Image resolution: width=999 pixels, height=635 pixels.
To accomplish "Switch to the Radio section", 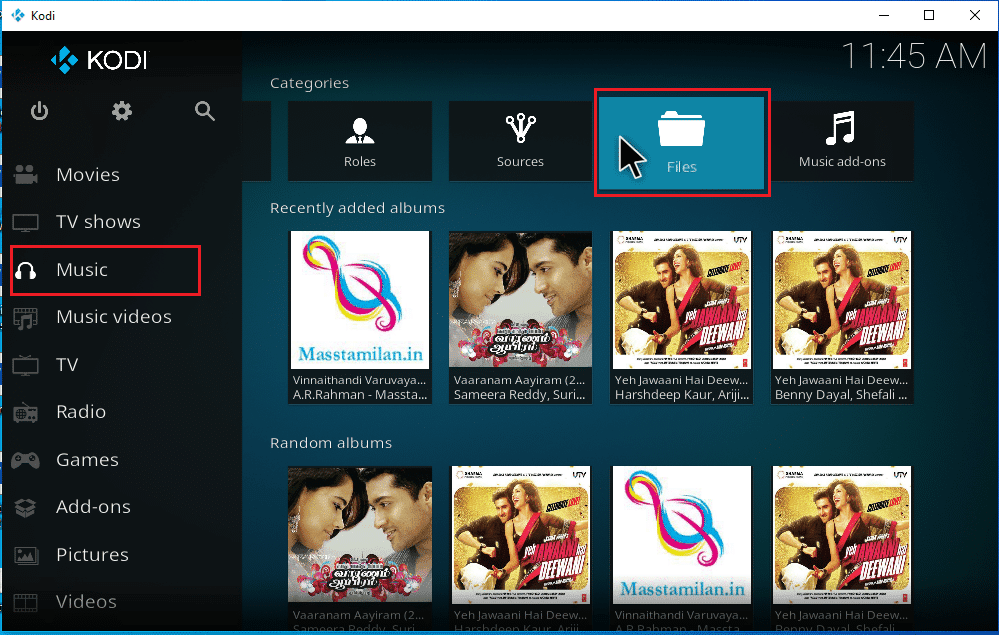I will click(x=81, y=412).
